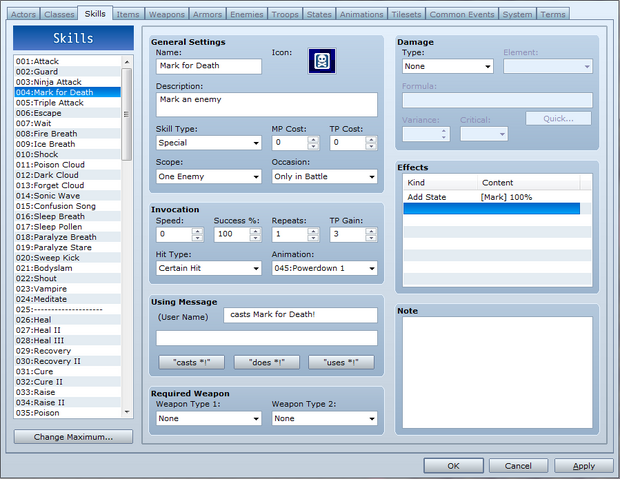Click the Kind column header
The image size is (620, 479).
(x=440, y=183)
